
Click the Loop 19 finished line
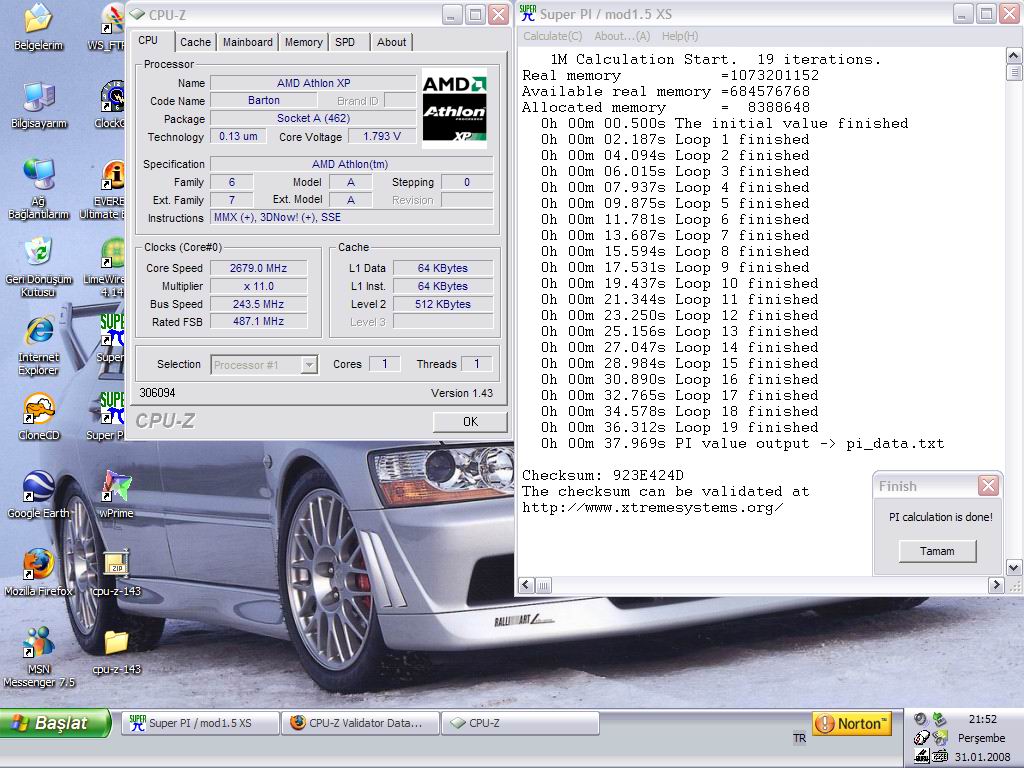point(680,428)
